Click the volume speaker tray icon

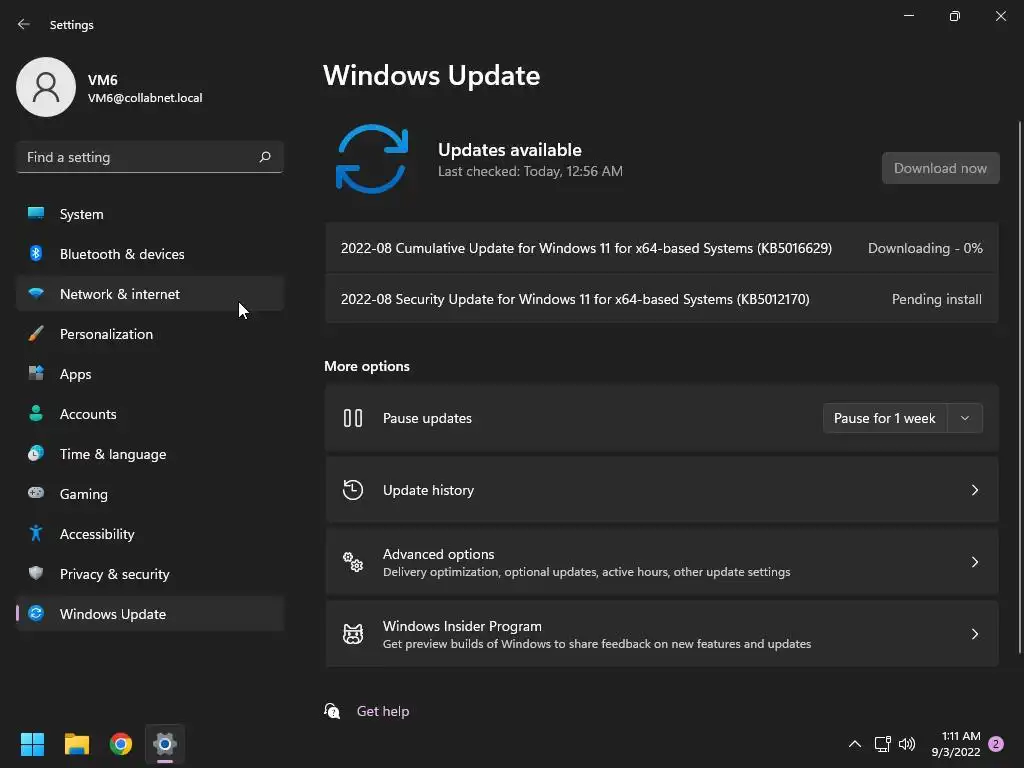(x=907, y=744)
